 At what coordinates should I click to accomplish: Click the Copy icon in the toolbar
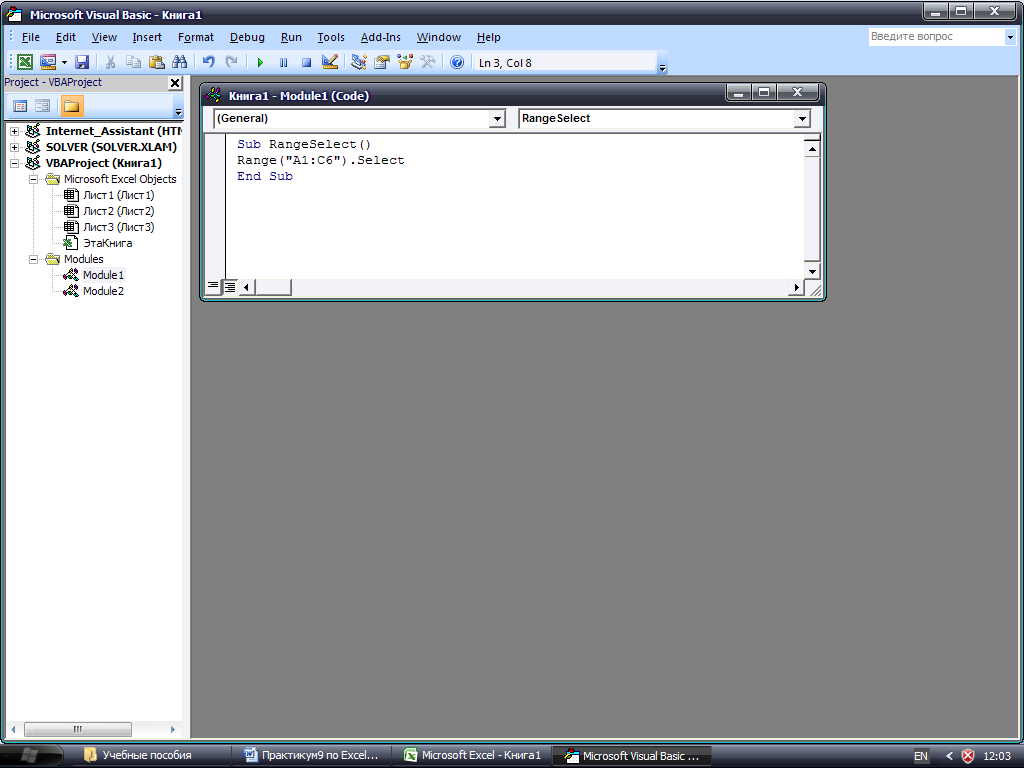click(x=133, y=62)
